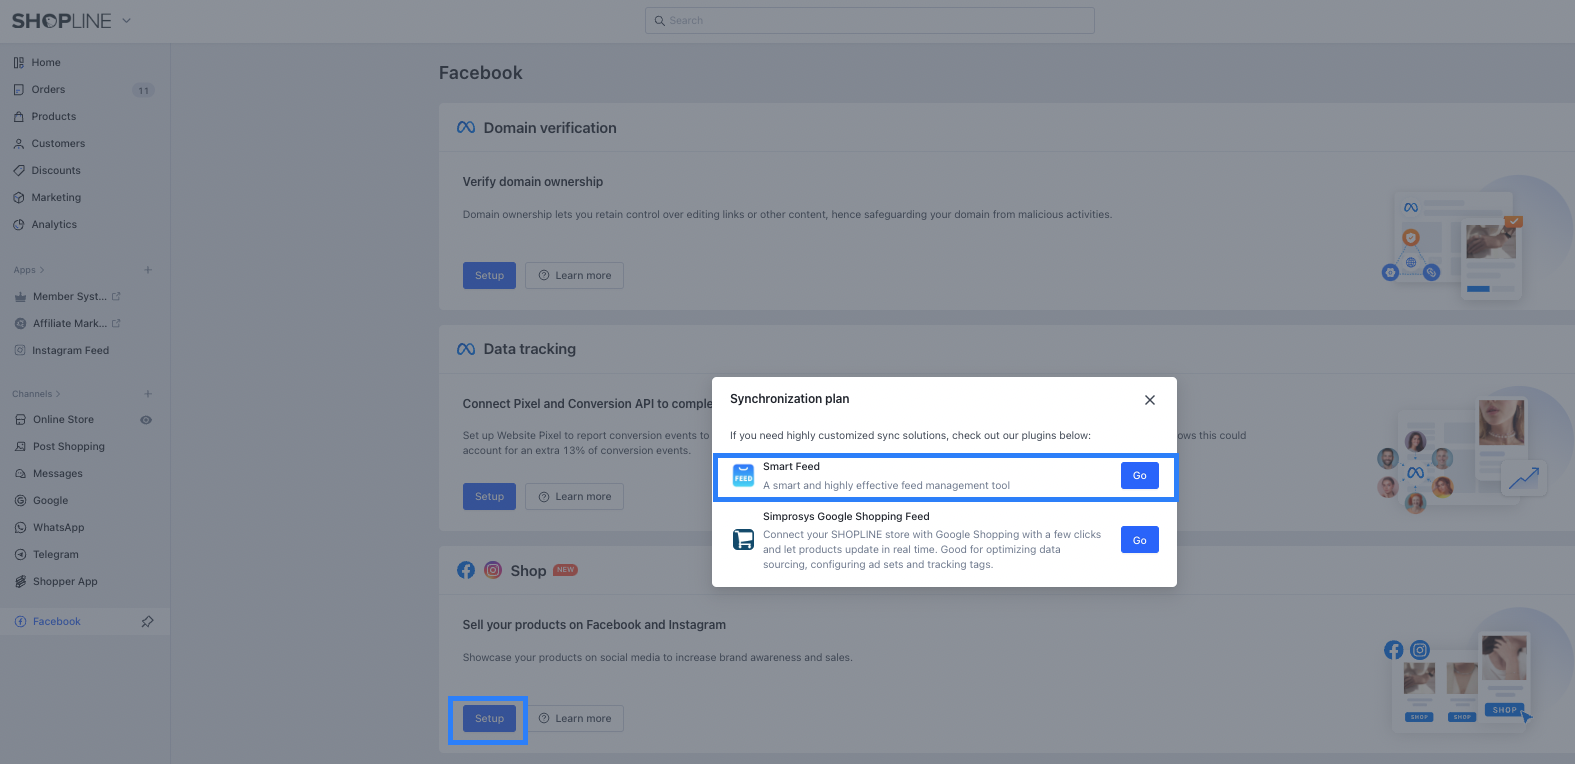The height and width of the screenshot is (764, 1575).
Task: Click Go for Smart Feed
Action: [x=1139, y=476]
